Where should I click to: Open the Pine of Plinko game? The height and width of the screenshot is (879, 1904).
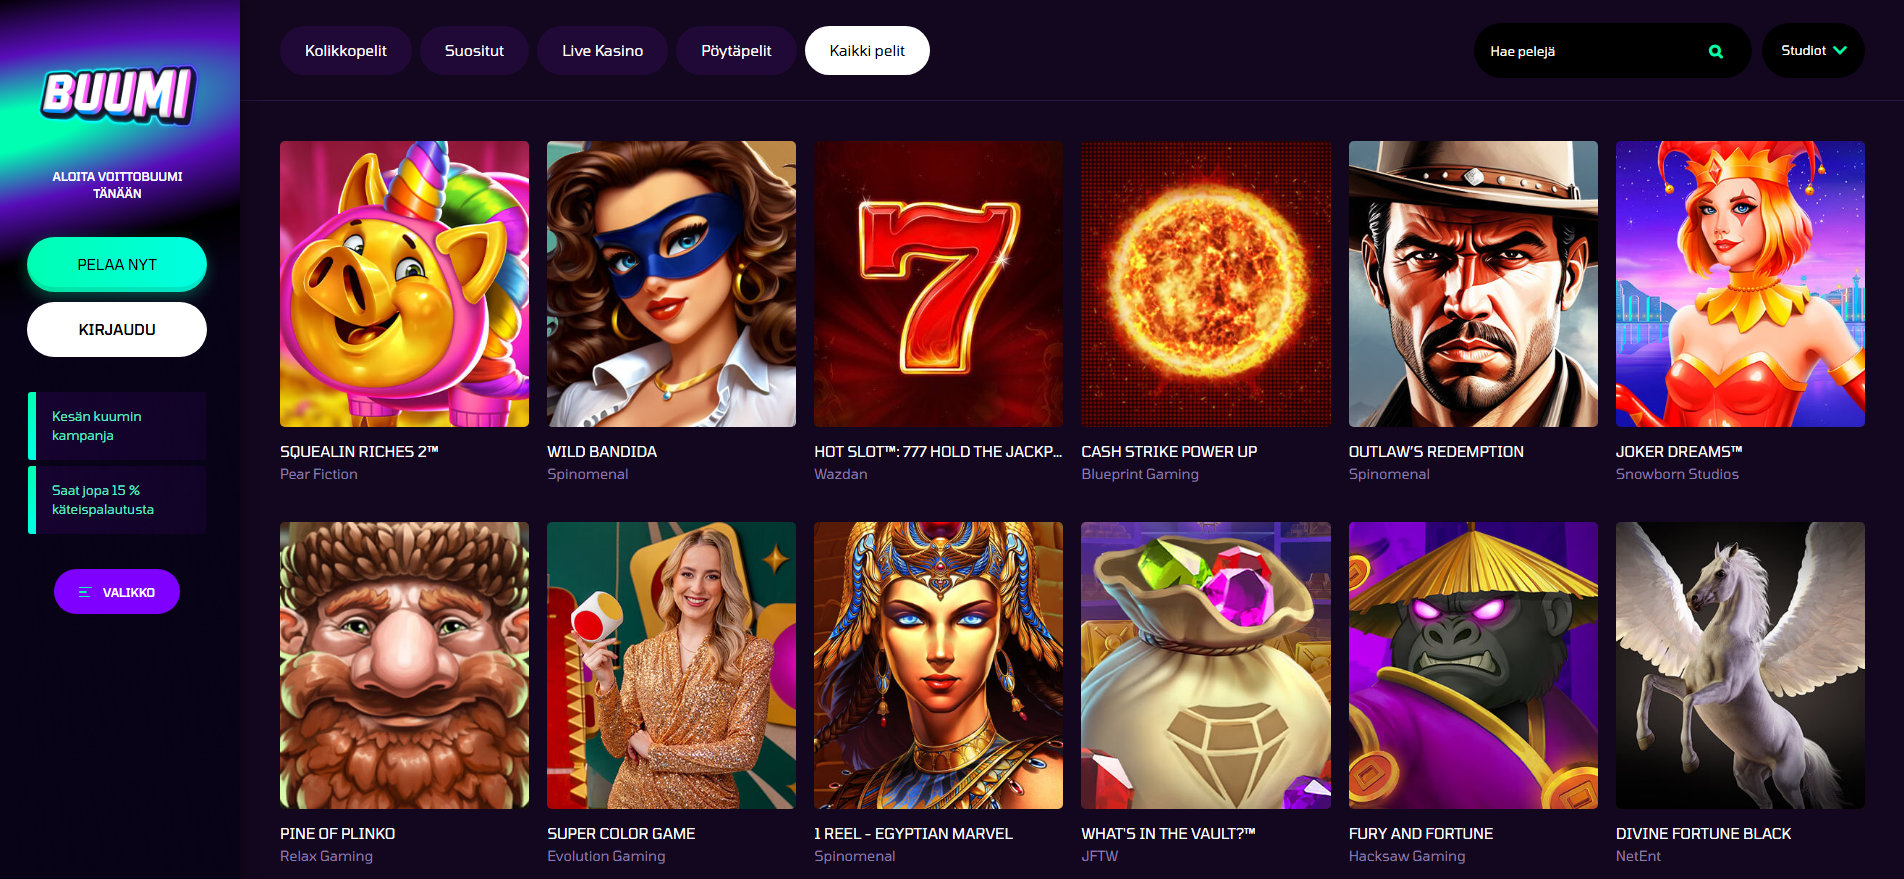[403, 665]
